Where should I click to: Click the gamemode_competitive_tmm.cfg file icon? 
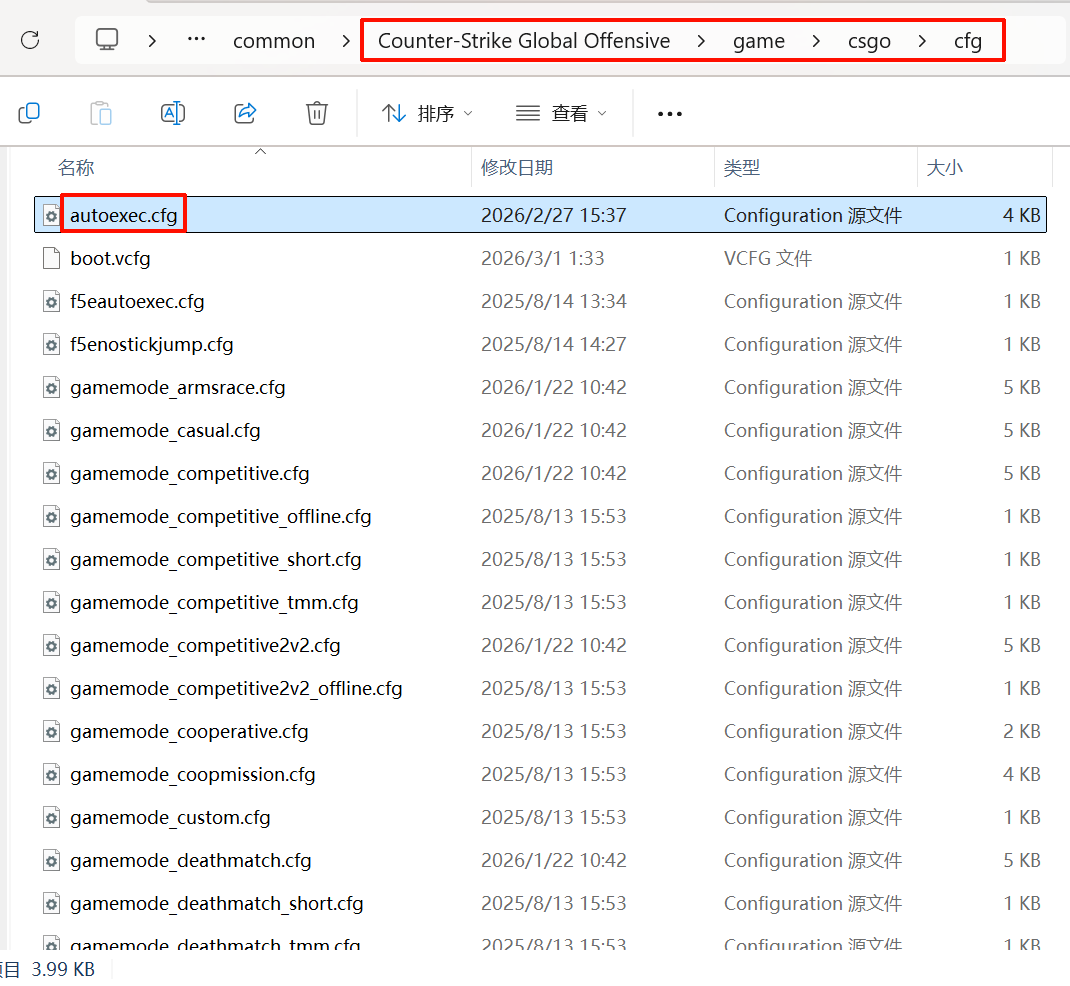[51, 603]
